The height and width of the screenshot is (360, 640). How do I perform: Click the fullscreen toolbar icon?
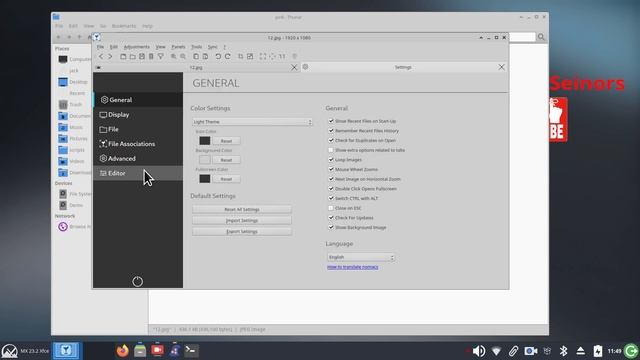tap(263, 56)
